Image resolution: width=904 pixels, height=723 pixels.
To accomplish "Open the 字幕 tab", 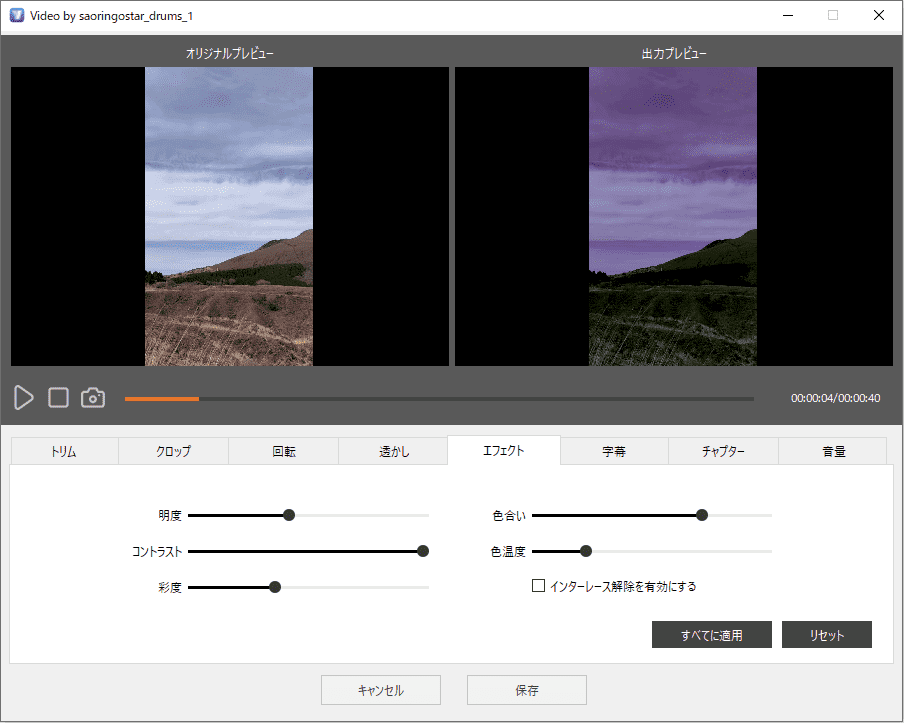I will point(614,451).
